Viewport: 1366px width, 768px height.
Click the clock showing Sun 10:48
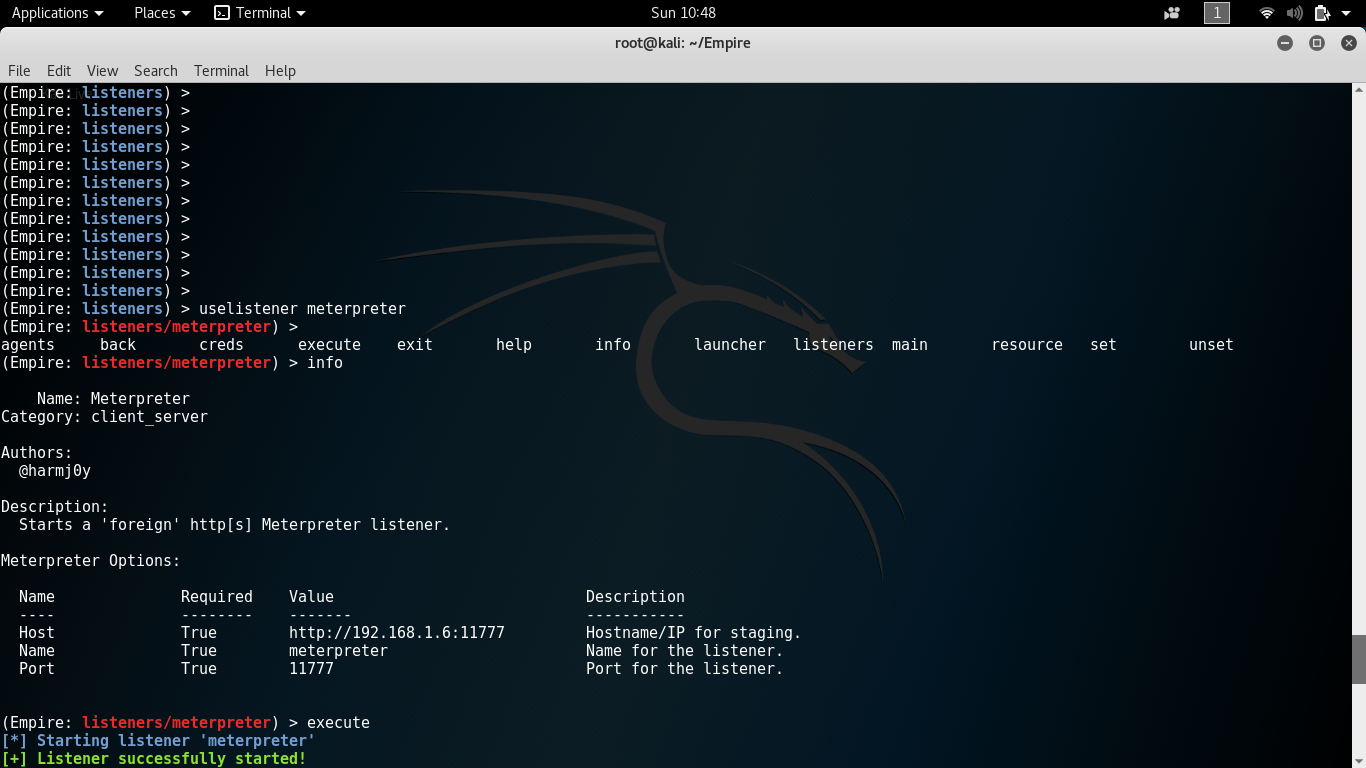click(x=683, y=13)
